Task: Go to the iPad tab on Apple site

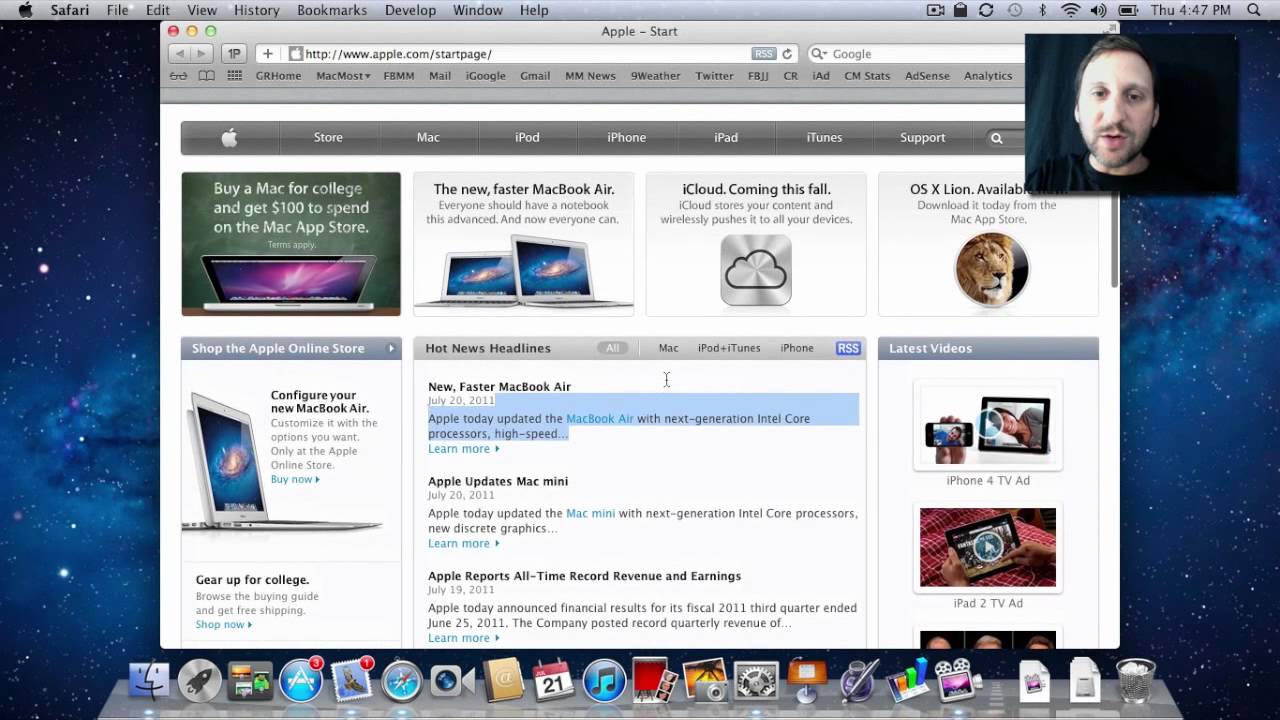Action: point(726,138)
